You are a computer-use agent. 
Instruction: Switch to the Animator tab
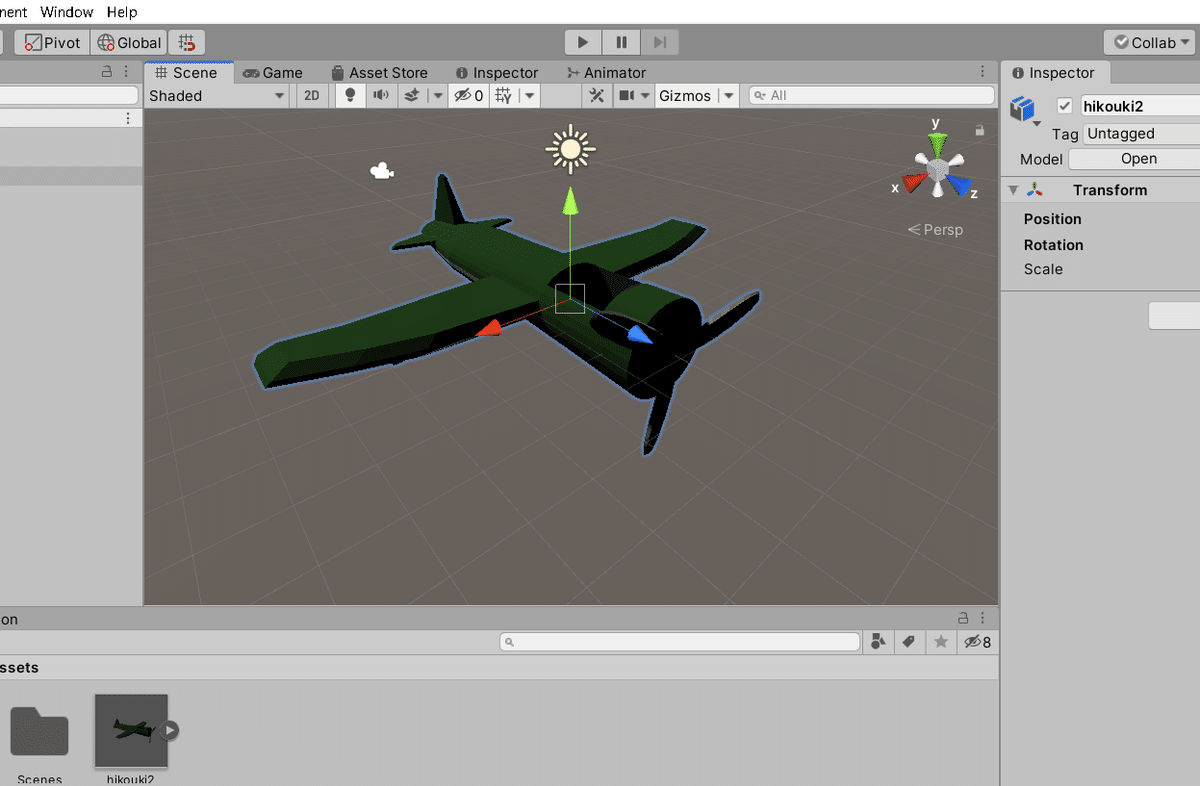pyautogui.click(x=605, y=72)
